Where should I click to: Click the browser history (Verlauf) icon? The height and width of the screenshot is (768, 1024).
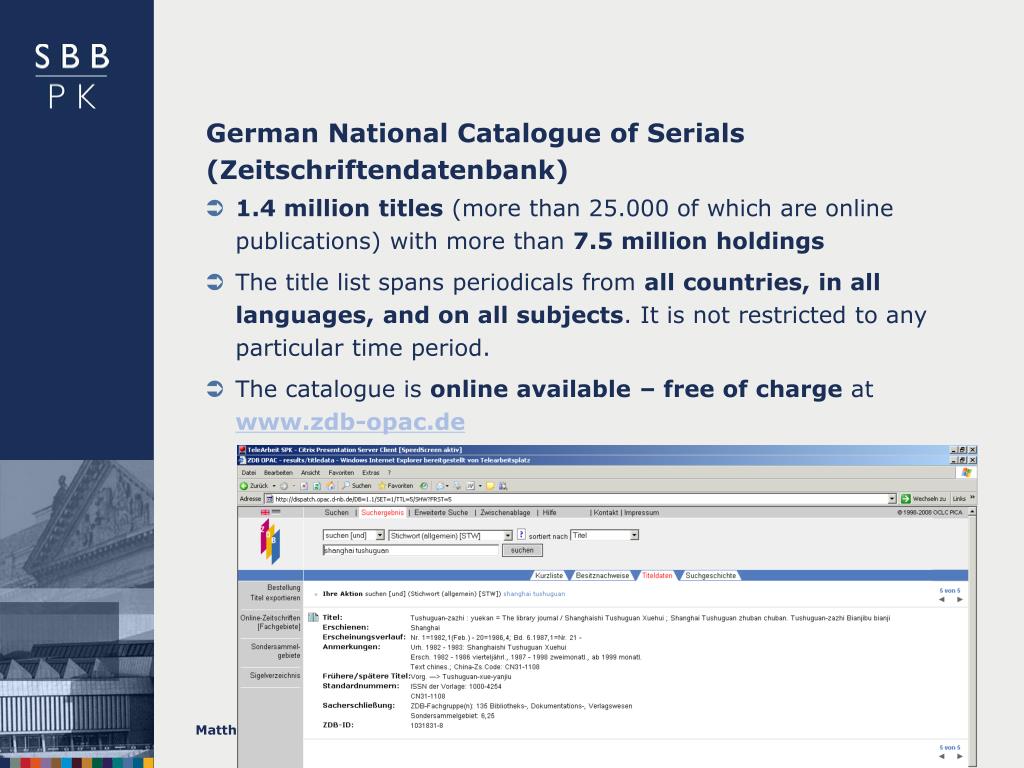pyautogui.click(x=424, y=486)
